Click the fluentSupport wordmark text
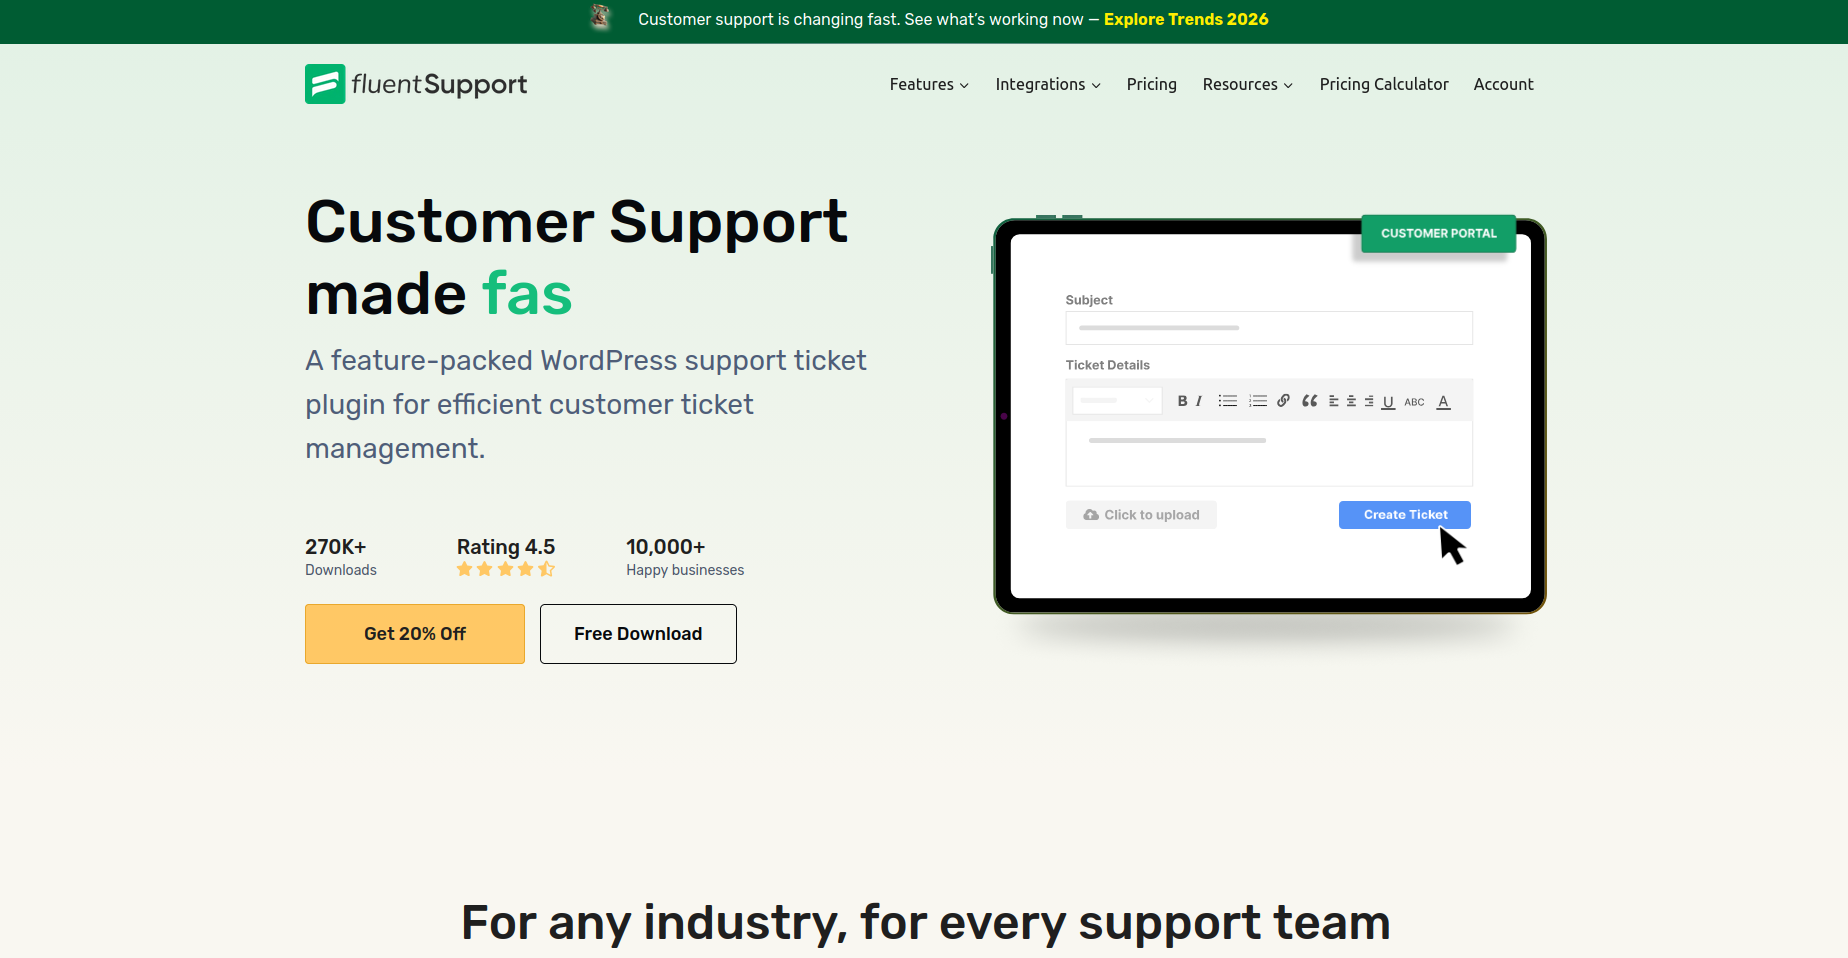 coord(439,84)
